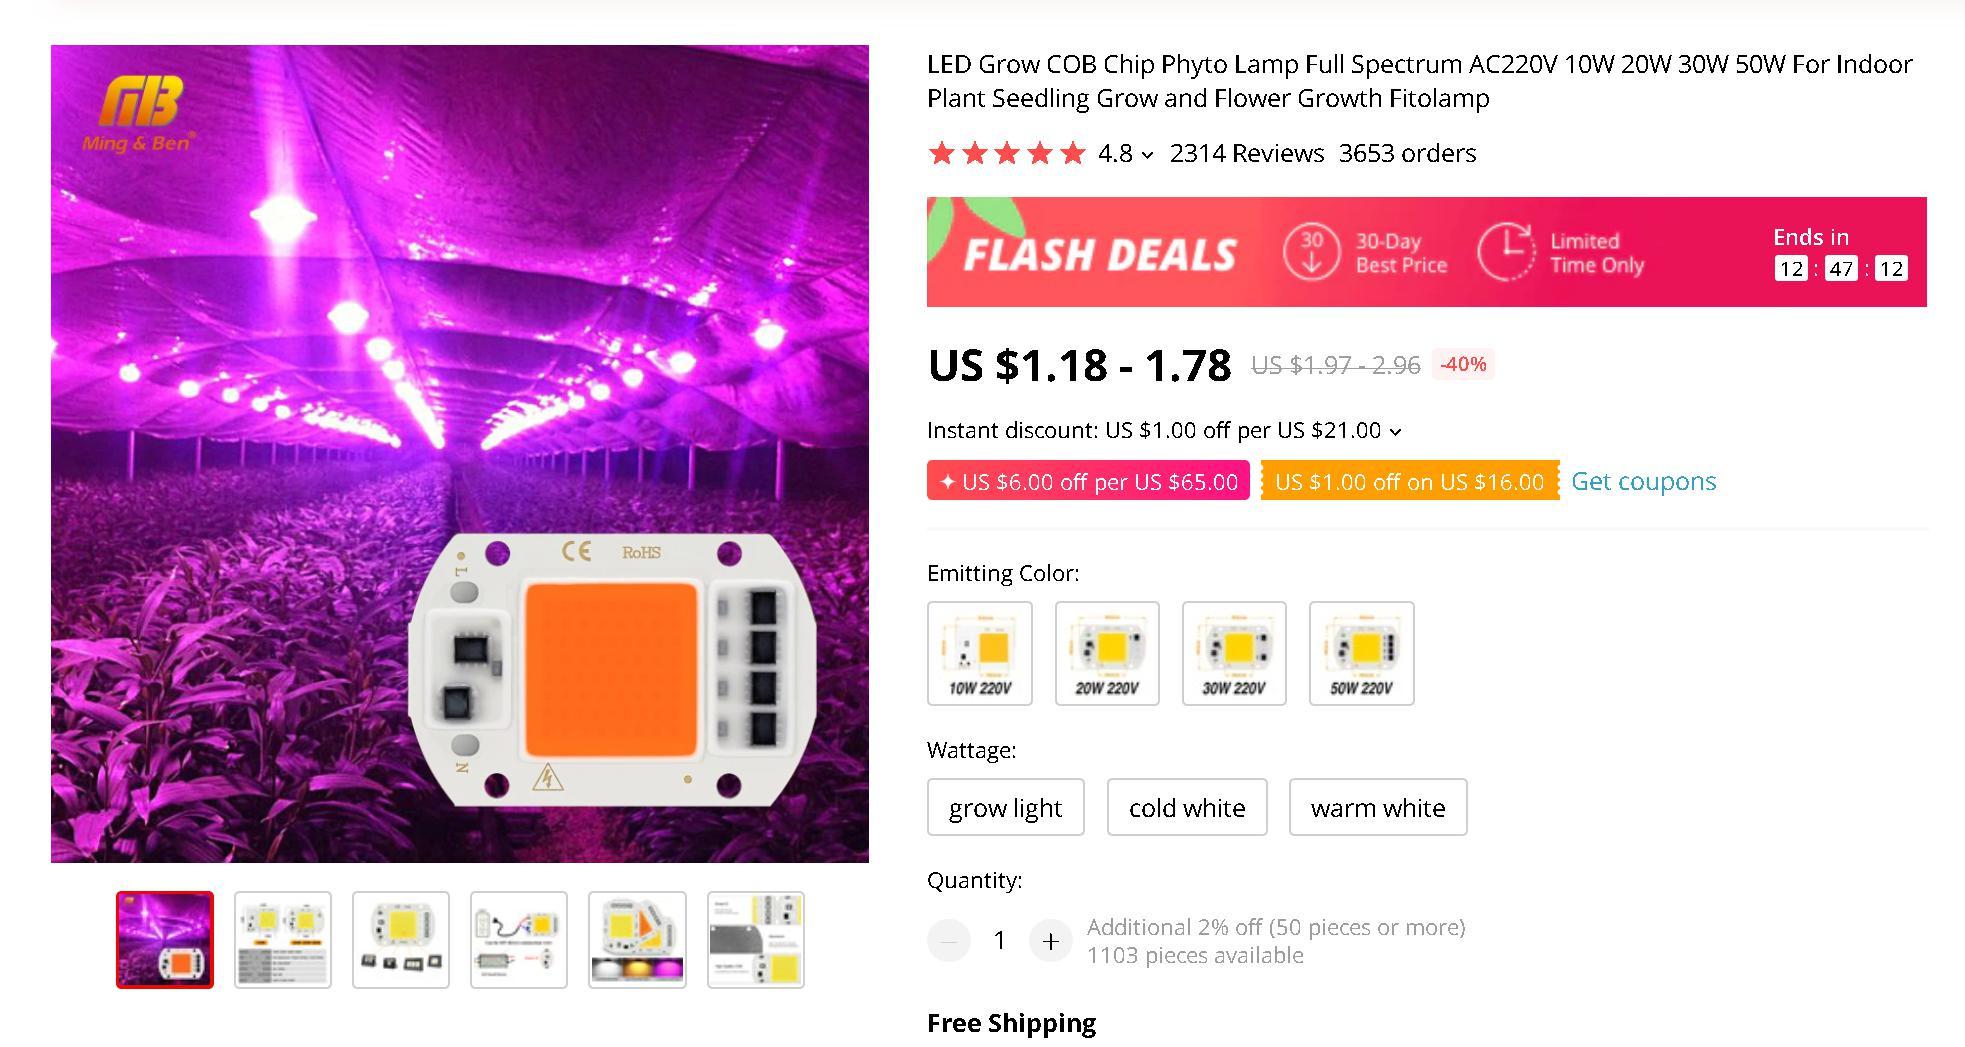1965x1047 pixels.
Task: Click the Limited Time Only clock icon
Action: (1505, 252)
